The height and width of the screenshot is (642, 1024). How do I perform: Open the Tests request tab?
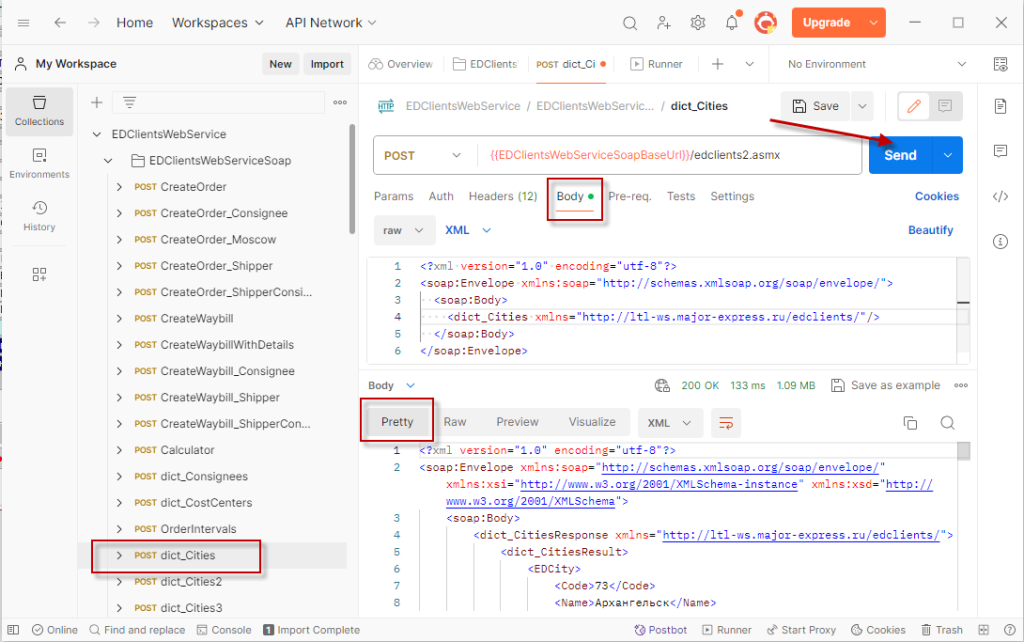pyautogui.click(x=681, y=196)
